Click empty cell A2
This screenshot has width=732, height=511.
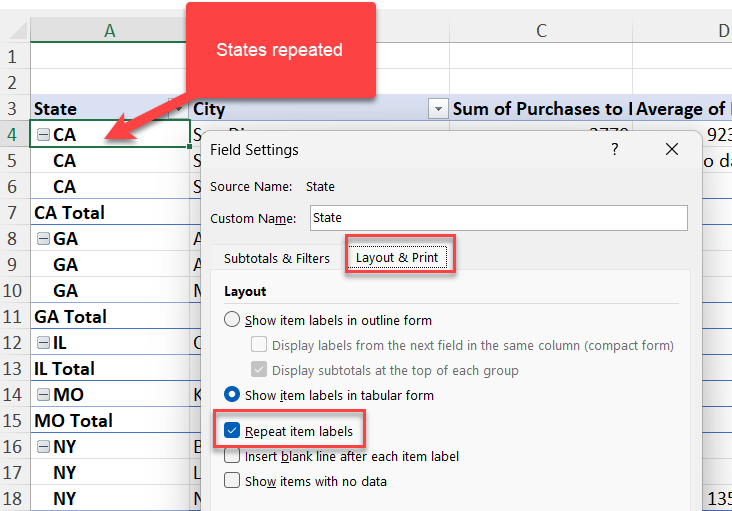(x=110, y=83)
